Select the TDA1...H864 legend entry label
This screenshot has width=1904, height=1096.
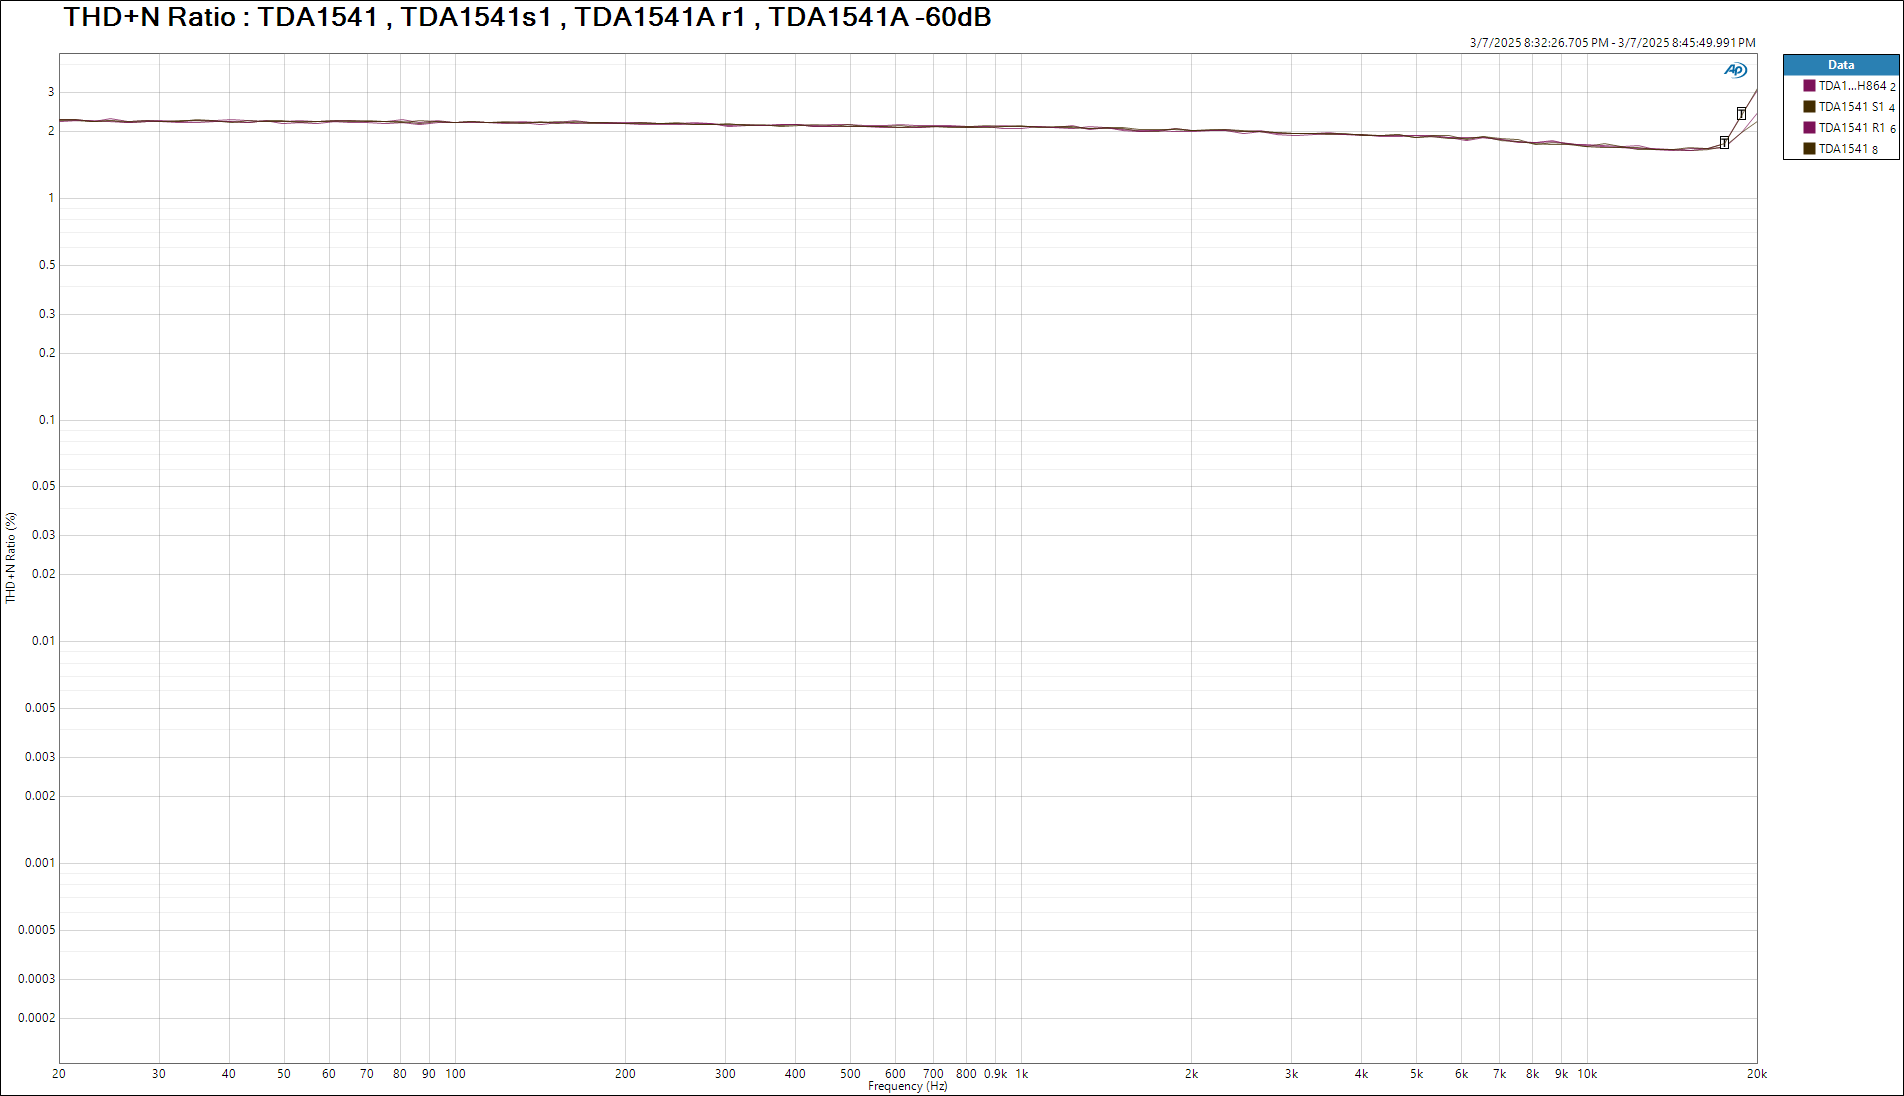pyautogui.click(x=1852, y=86)
